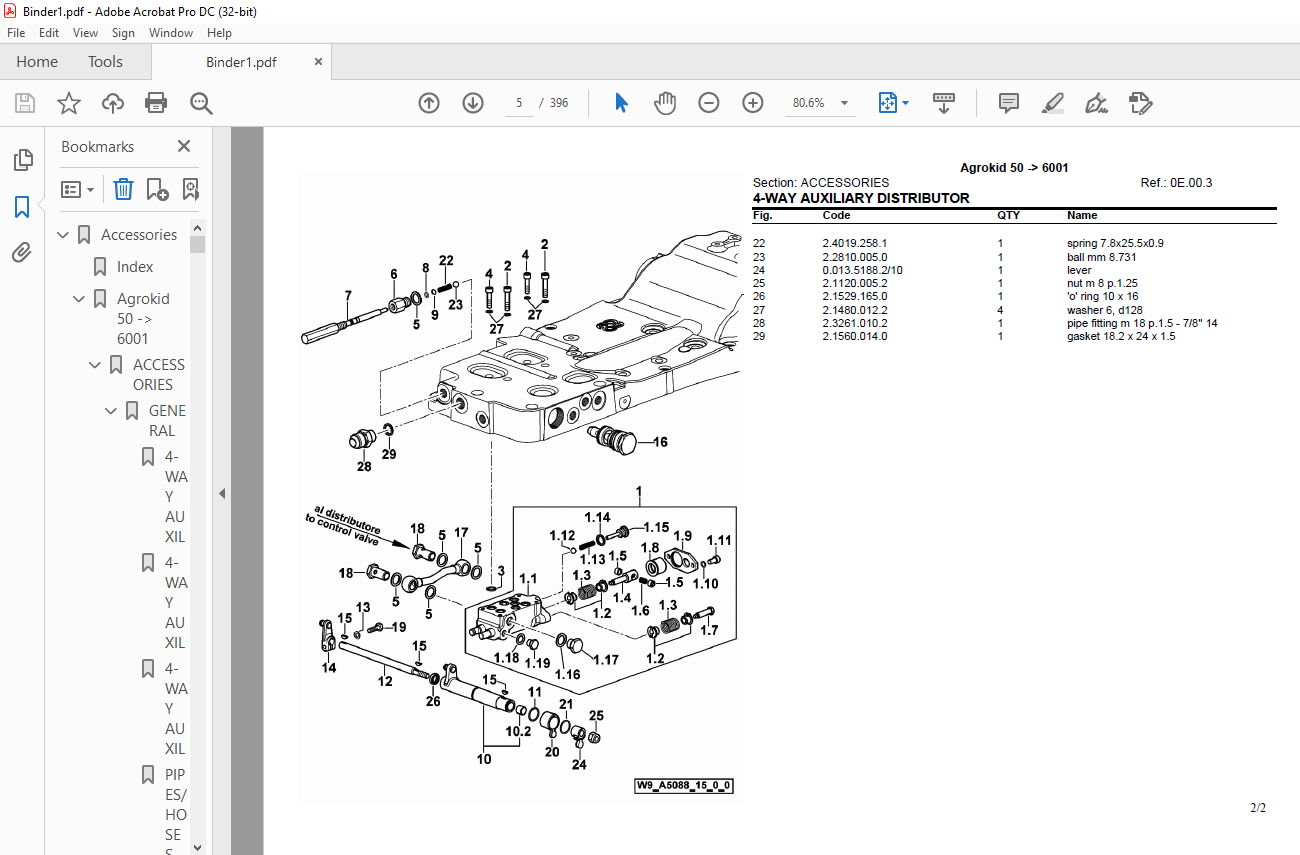Image resolution: width=1300 pixels, height=855 pixels.
Task: Delete selected bookmark trash icon
Action: click(x=123, y=189)
